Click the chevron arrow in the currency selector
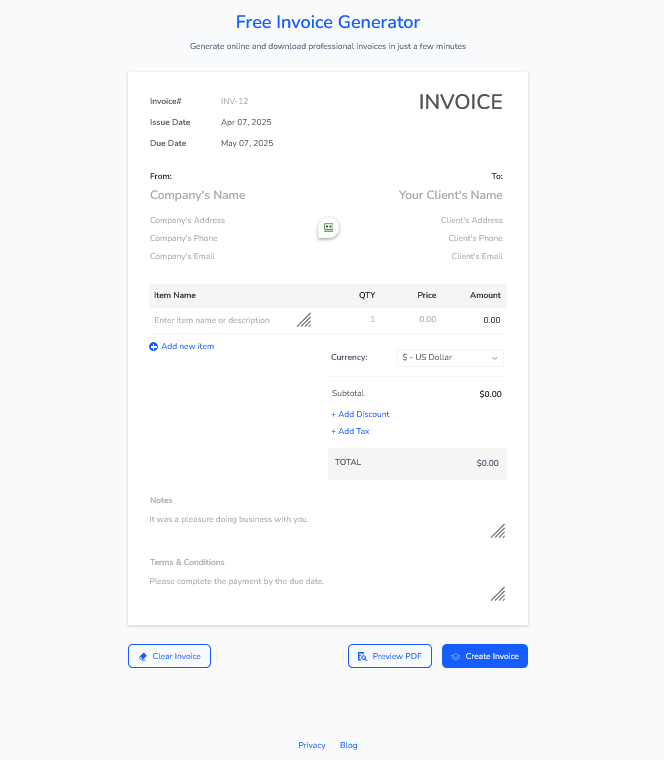The height and width of the screenshot is (760, 664). click(494, 358)
